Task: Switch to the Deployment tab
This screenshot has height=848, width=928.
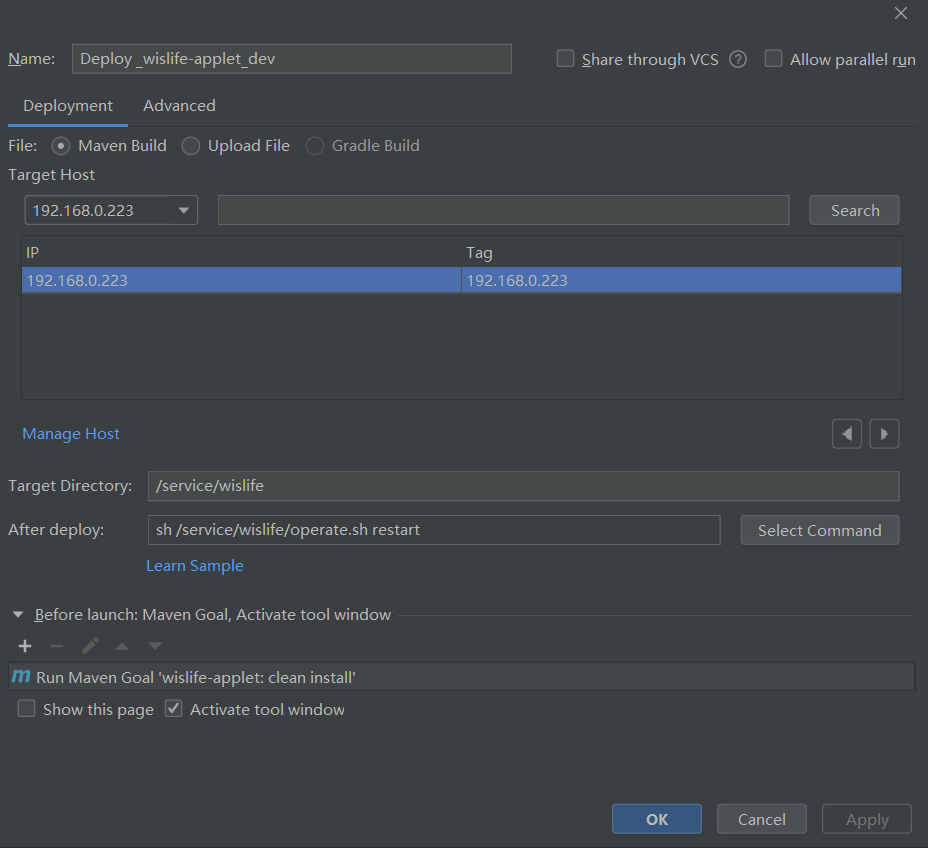Action: point(67,105)
